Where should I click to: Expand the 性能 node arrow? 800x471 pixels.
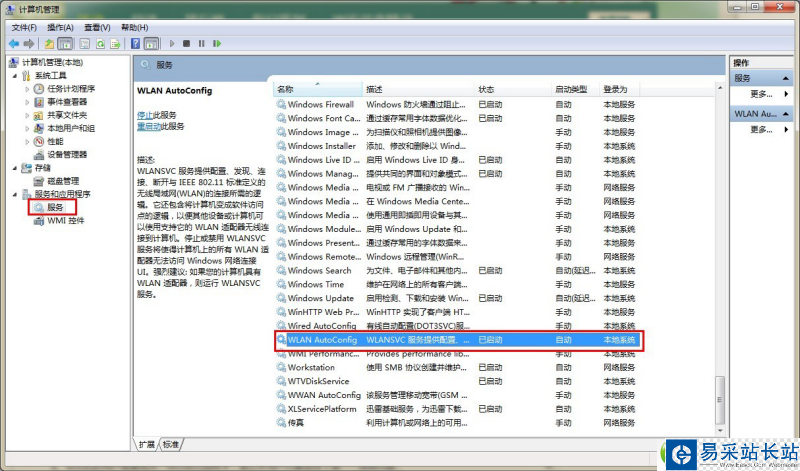(x=27, y=142)
